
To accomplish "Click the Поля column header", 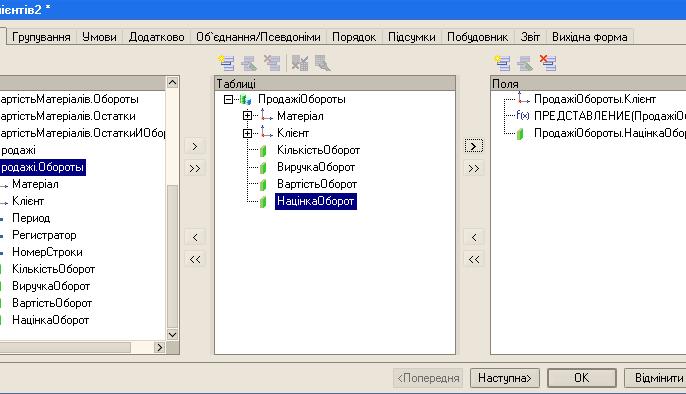I will pyautogui.click(x=588, y=83).
